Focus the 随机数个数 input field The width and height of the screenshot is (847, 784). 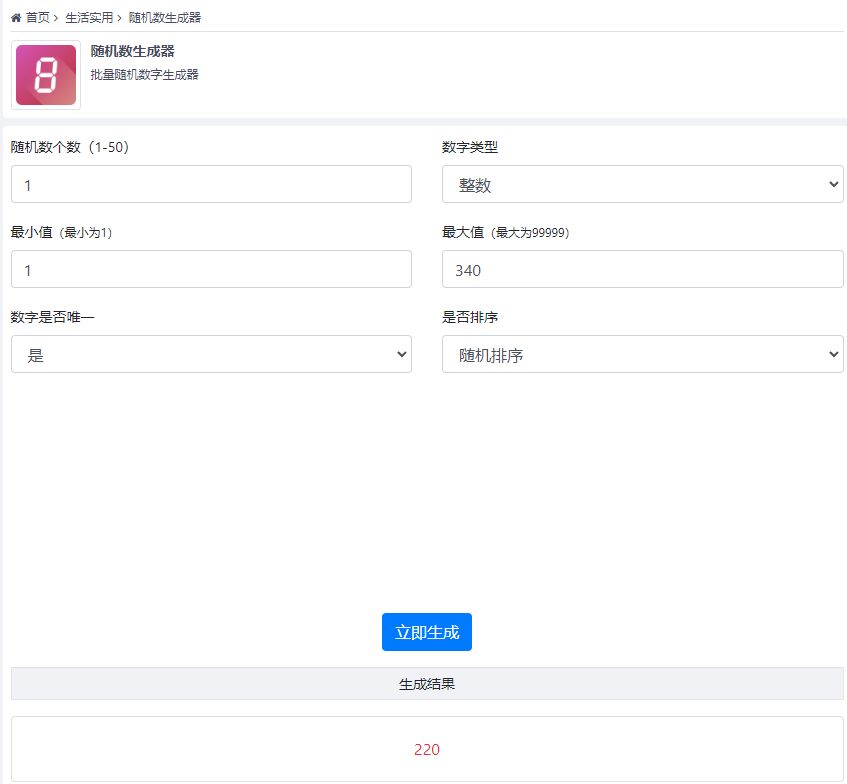pyautogui.click(x=211, y=184)
